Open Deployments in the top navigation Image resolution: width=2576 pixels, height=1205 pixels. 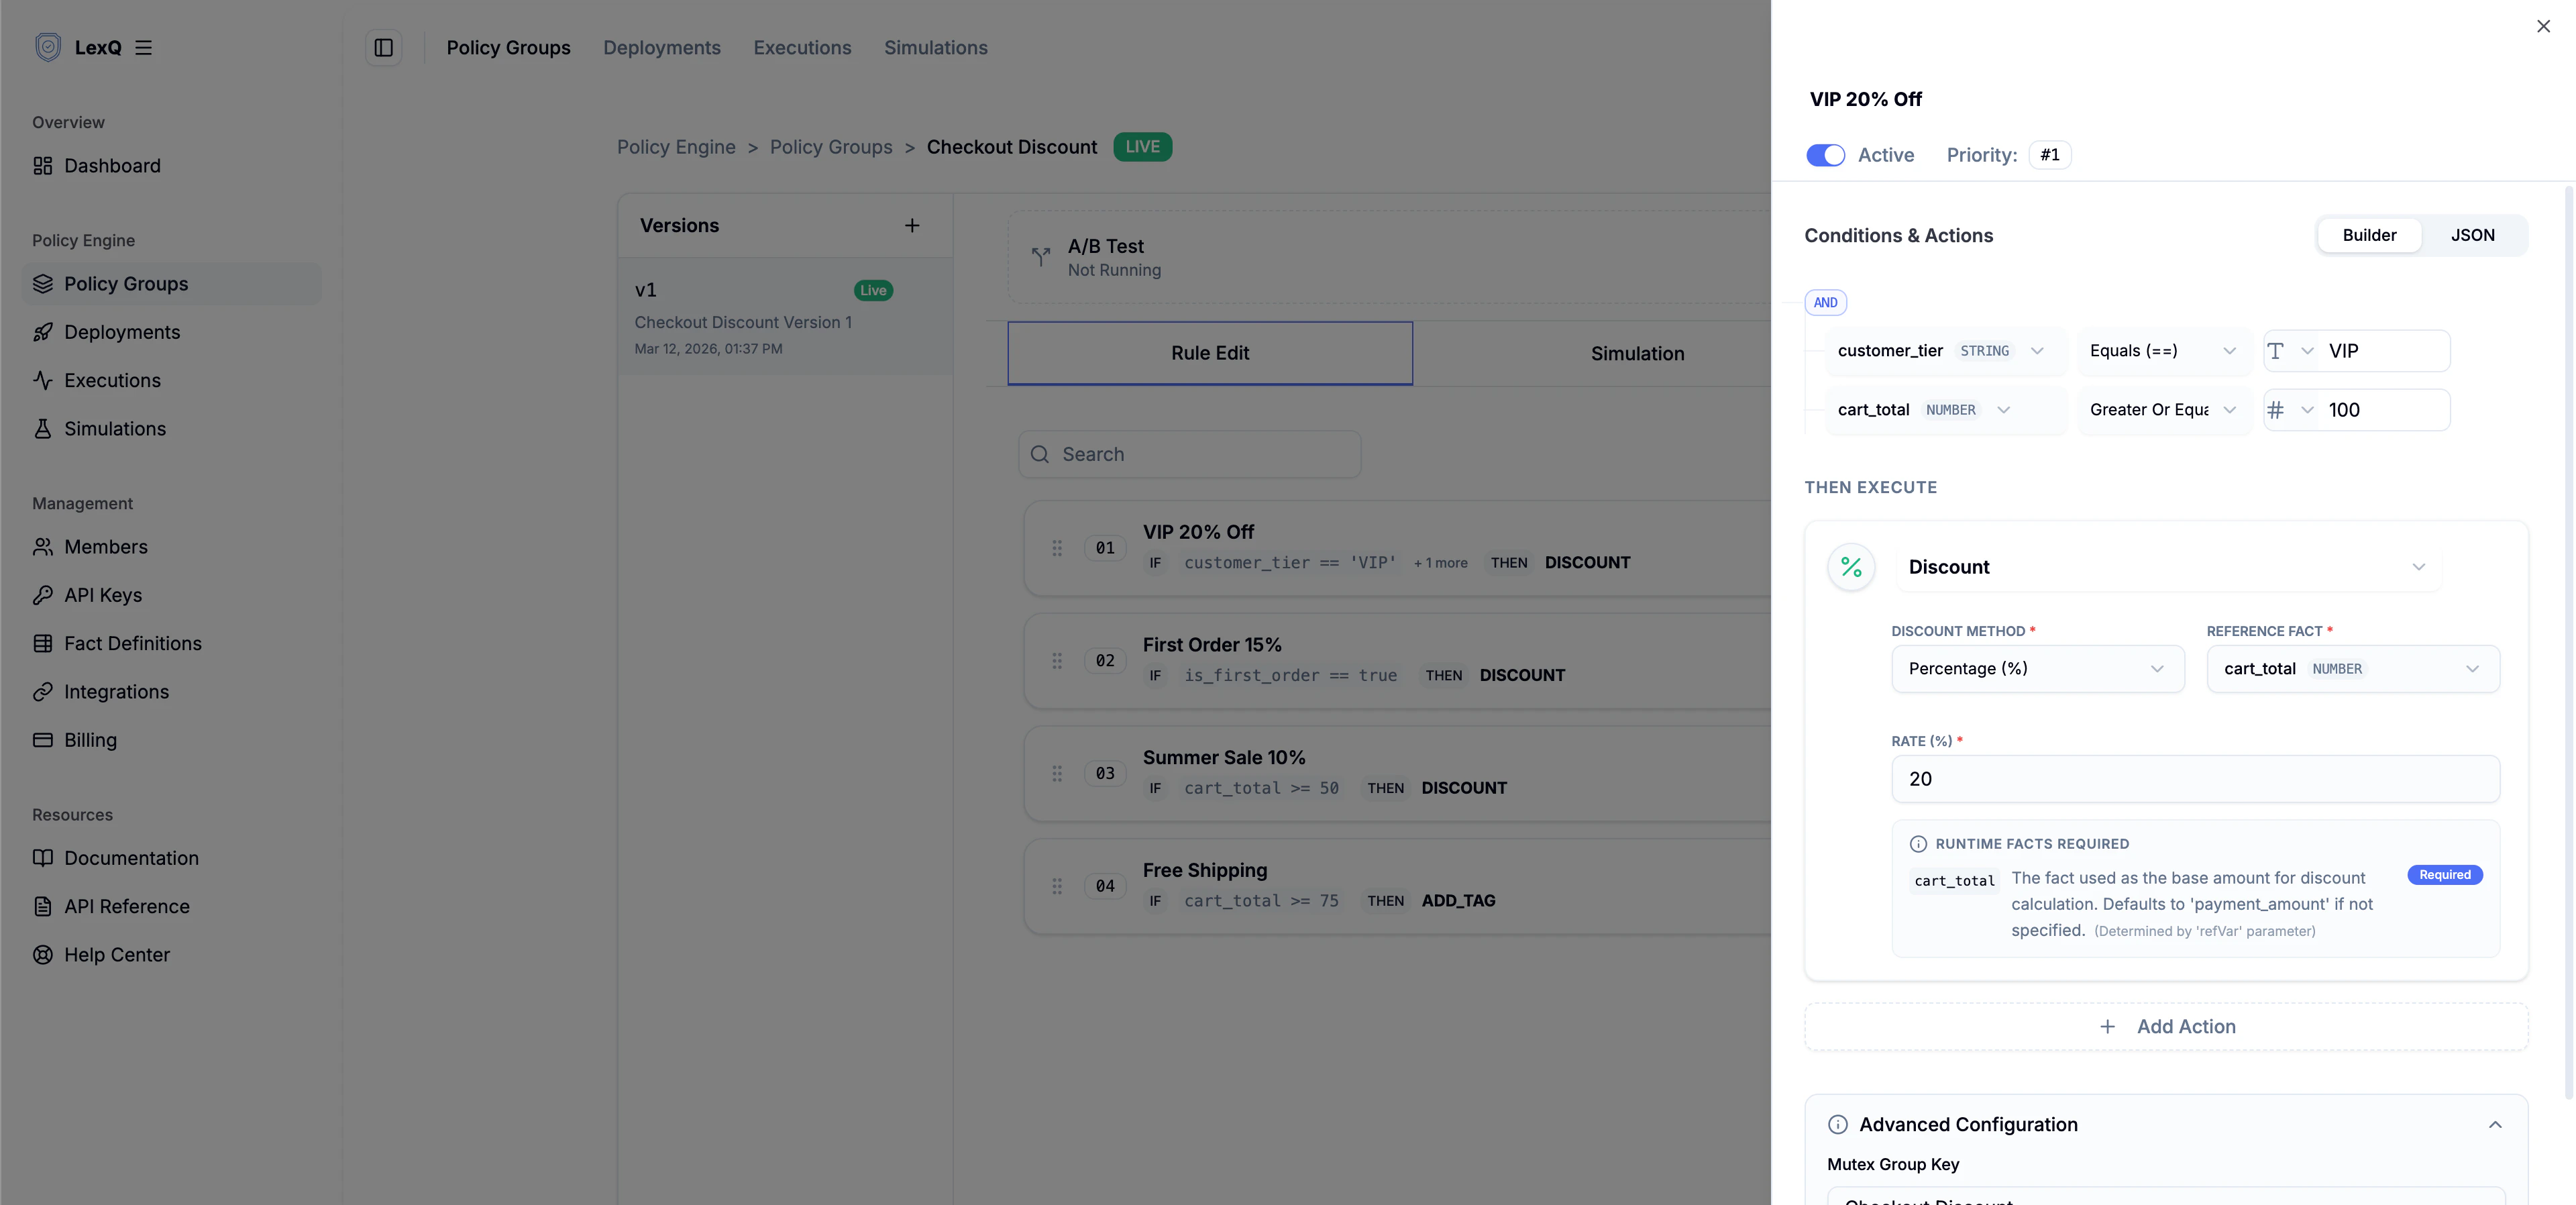pos(661,47)
